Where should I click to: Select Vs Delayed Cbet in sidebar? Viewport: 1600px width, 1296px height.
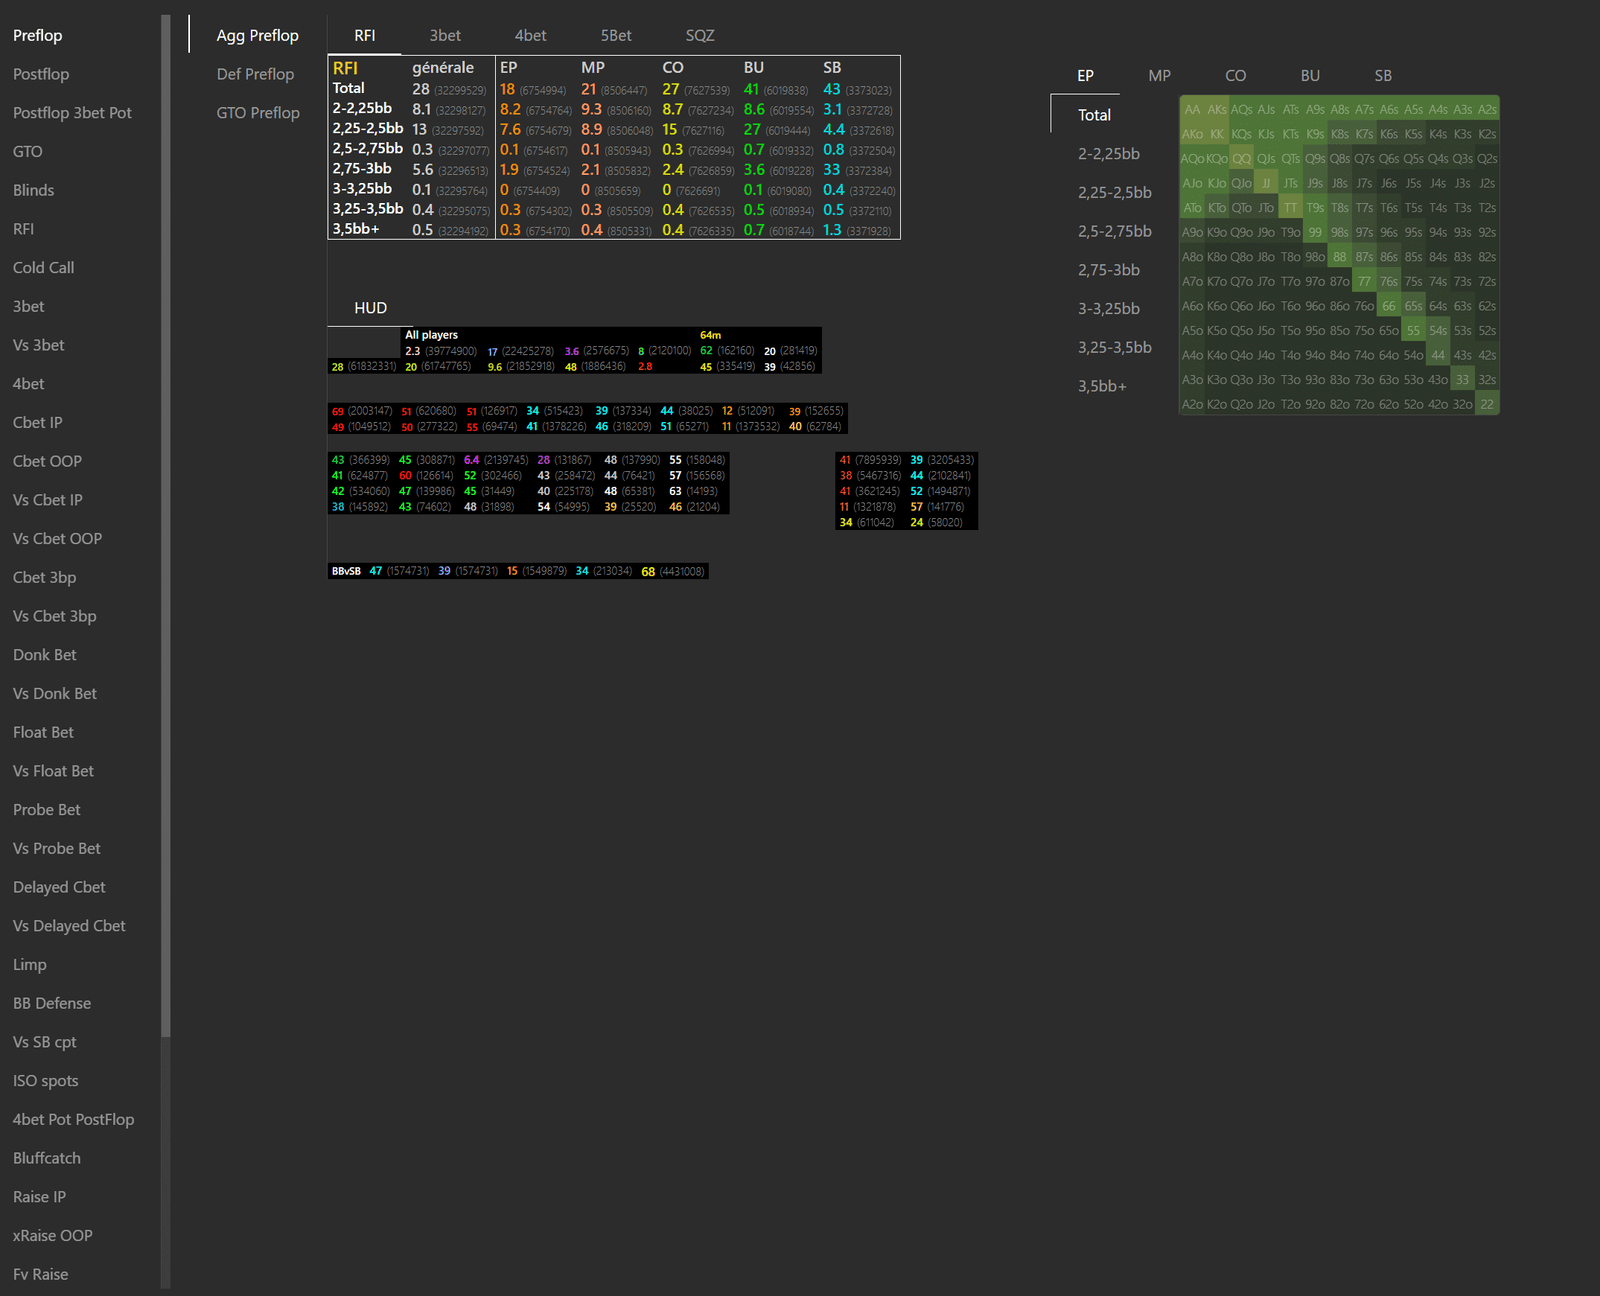coord(70,927)
